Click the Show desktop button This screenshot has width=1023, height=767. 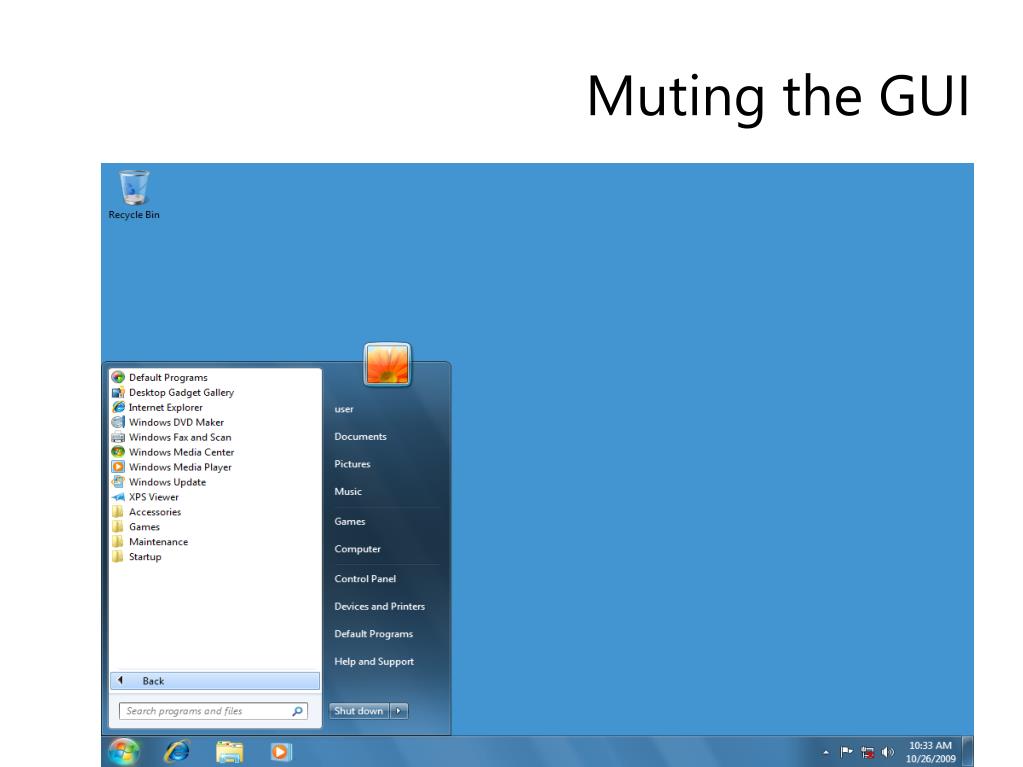coord(968,751)
